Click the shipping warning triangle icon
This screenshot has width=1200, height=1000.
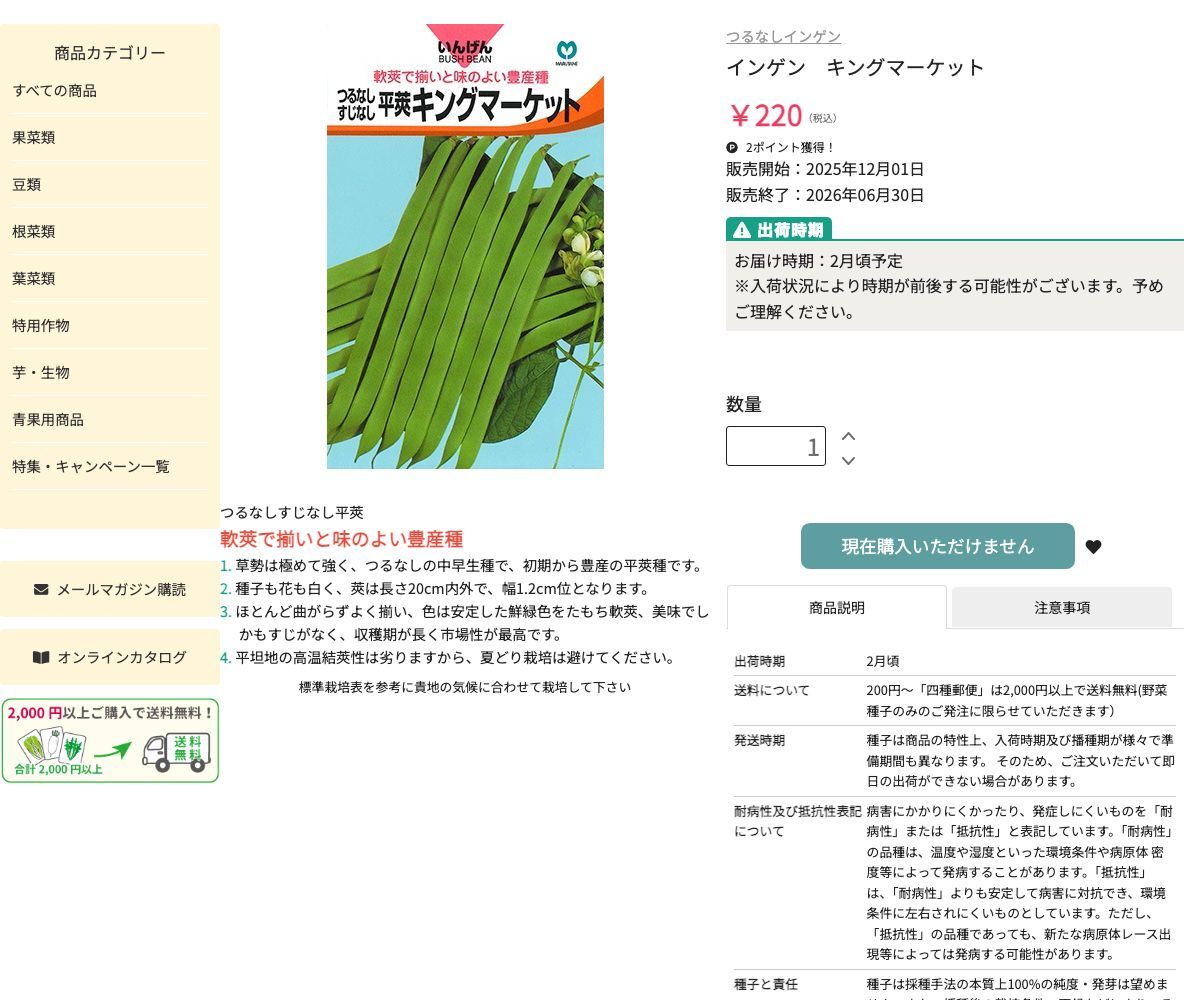[x=741, y=230]
